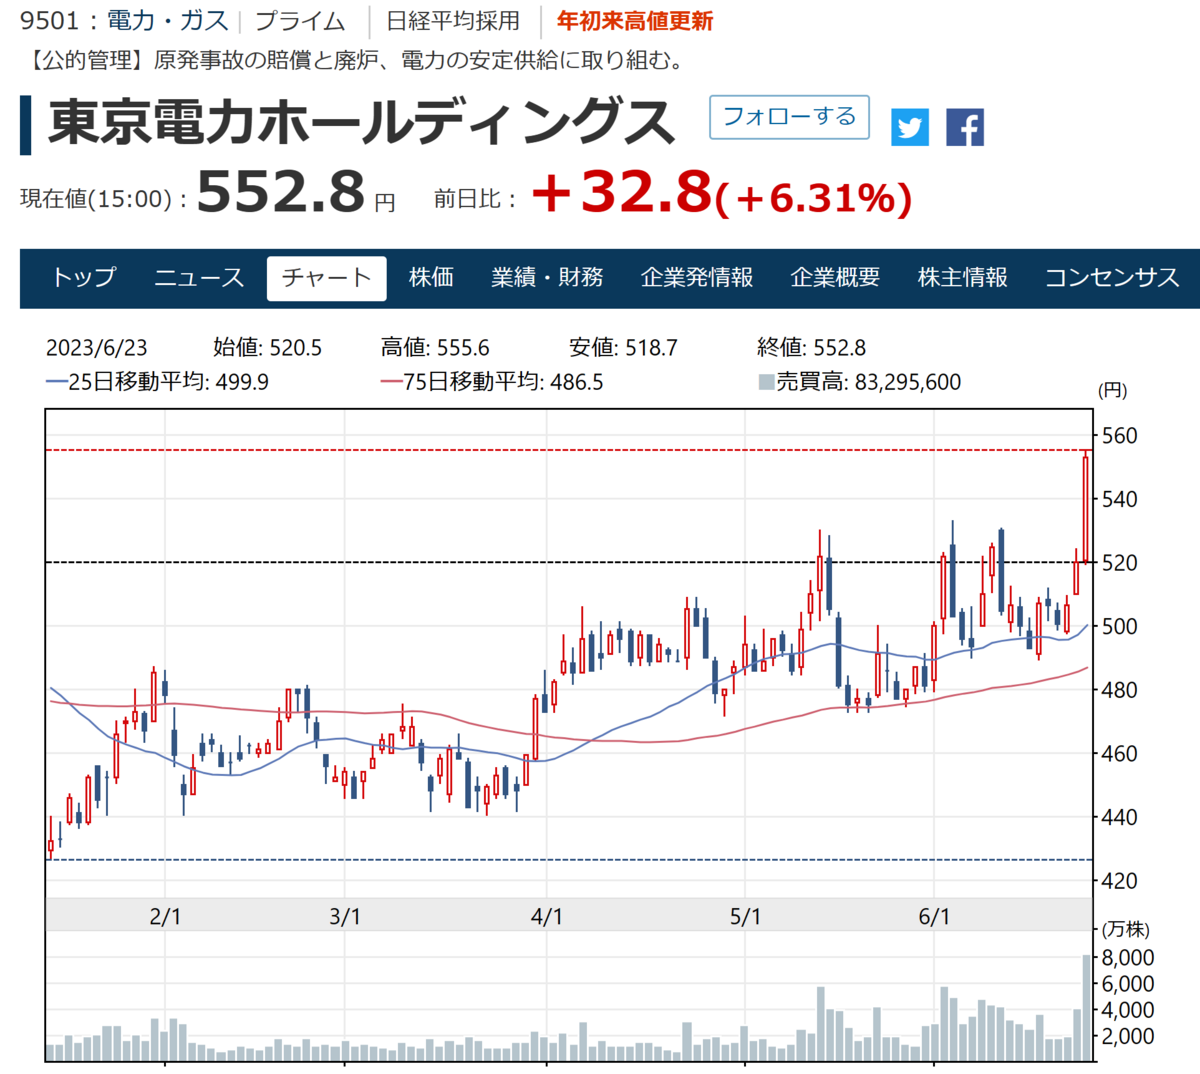Click the percentage change (+6.31%)
Image resolution: width=1200 pixels, height=1074 pixels.
[x=814, y=197]
